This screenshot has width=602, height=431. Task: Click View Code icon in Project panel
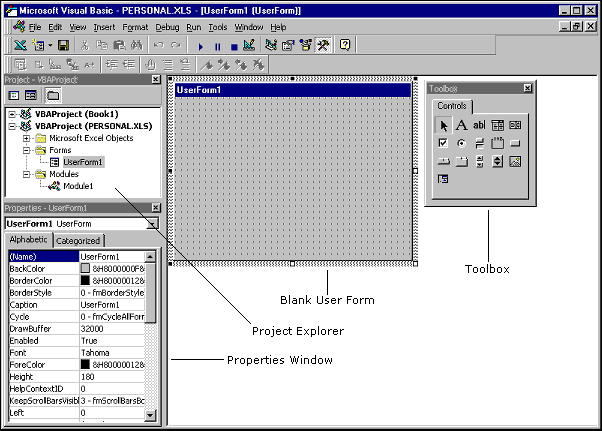14,95
